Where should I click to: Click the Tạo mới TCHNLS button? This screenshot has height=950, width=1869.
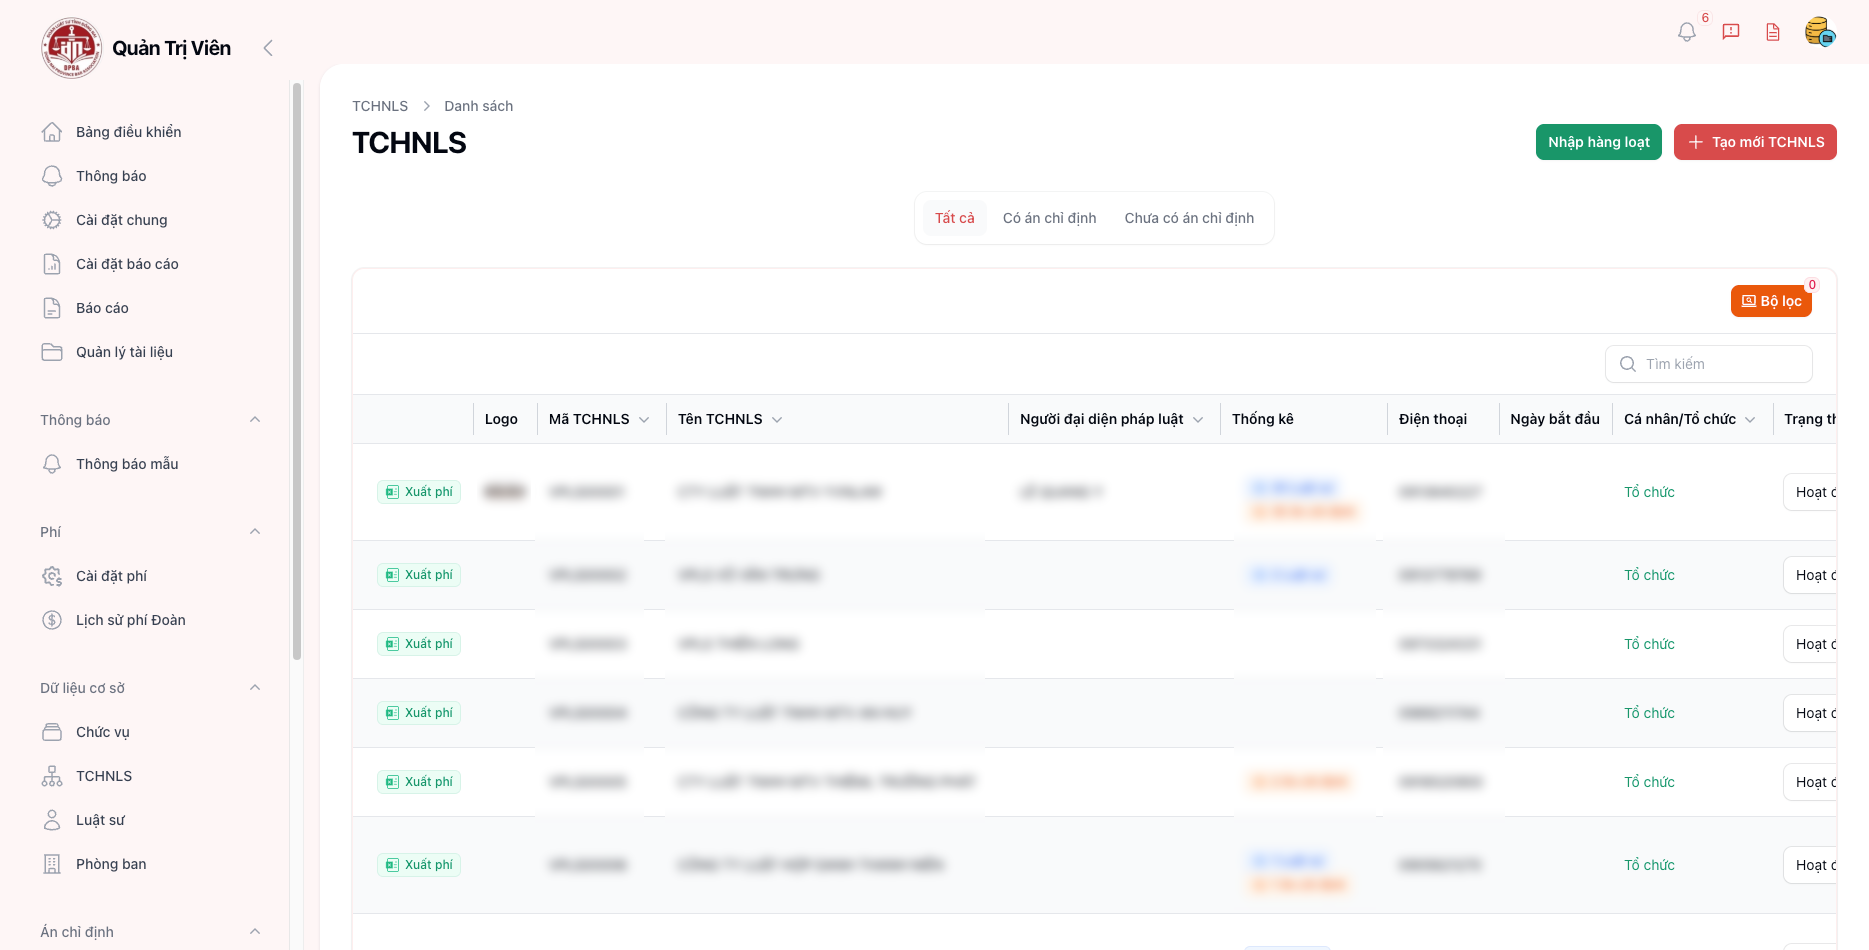[x=1755, y=142]
